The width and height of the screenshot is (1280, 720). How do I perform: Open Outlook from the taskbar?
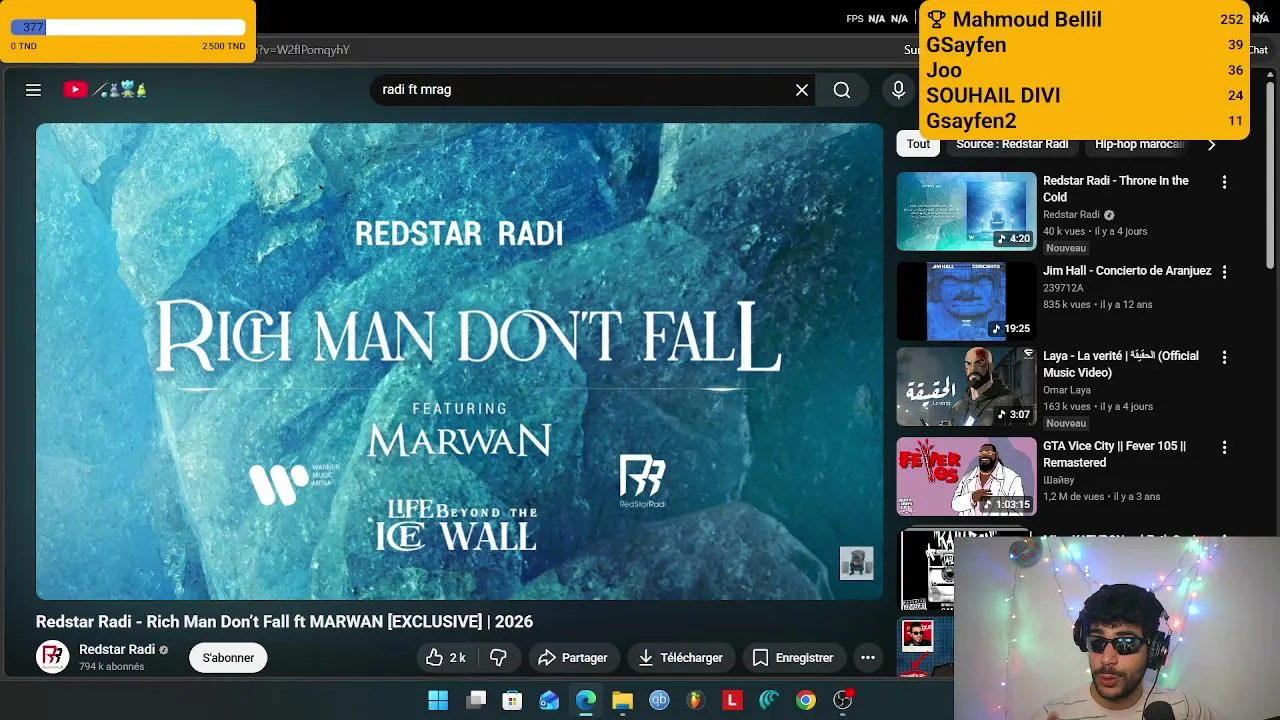pyautogui.click(x=549, y=701)
